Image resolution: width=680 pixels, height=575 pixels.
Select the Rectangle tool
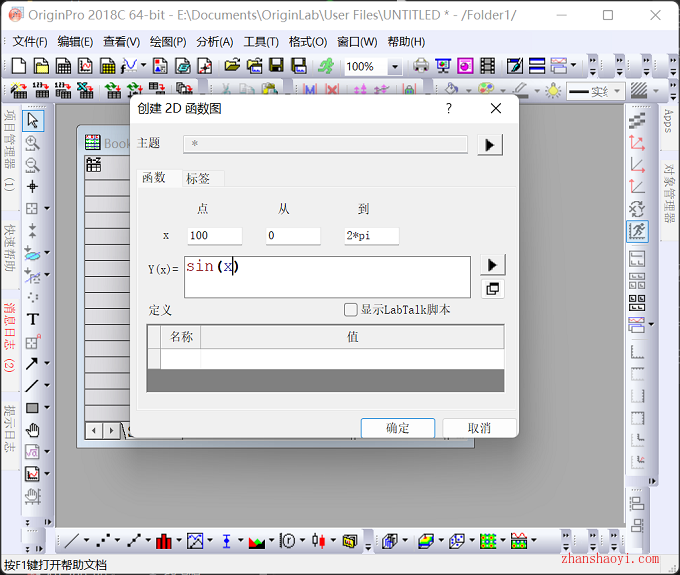[x=32, y=408]
